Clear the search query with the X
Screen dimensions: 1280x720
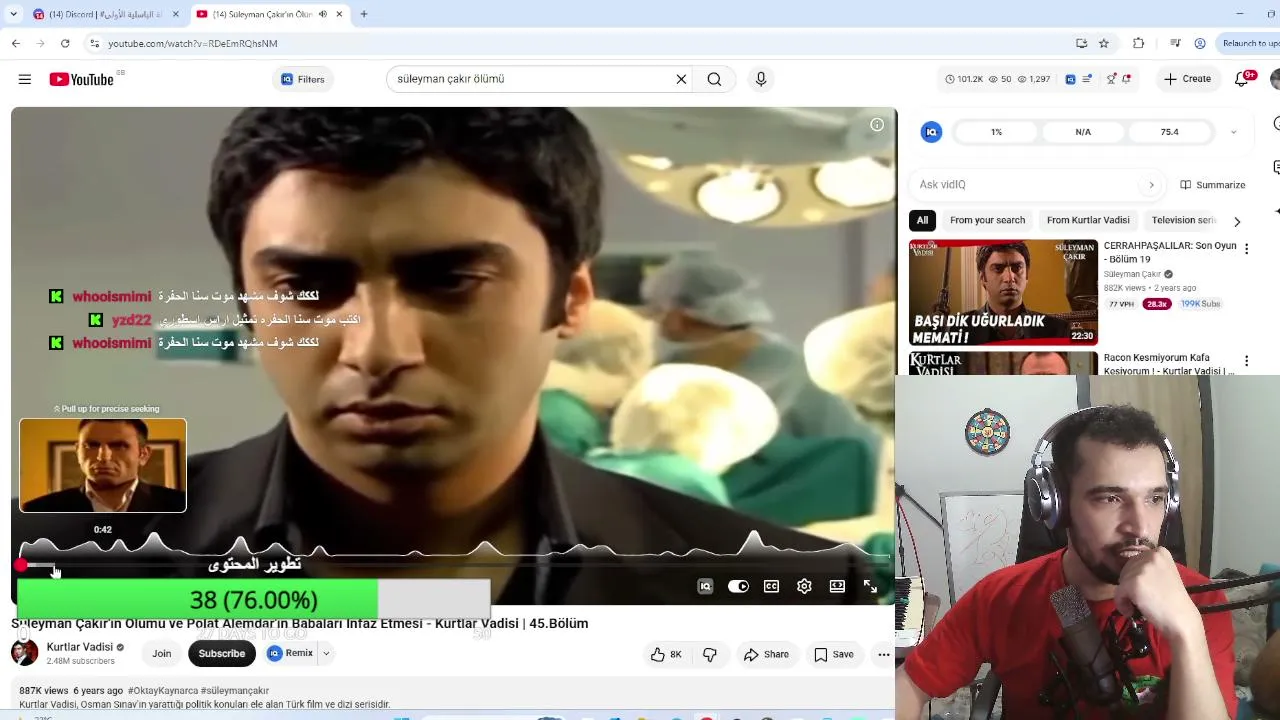pos(681,79)
